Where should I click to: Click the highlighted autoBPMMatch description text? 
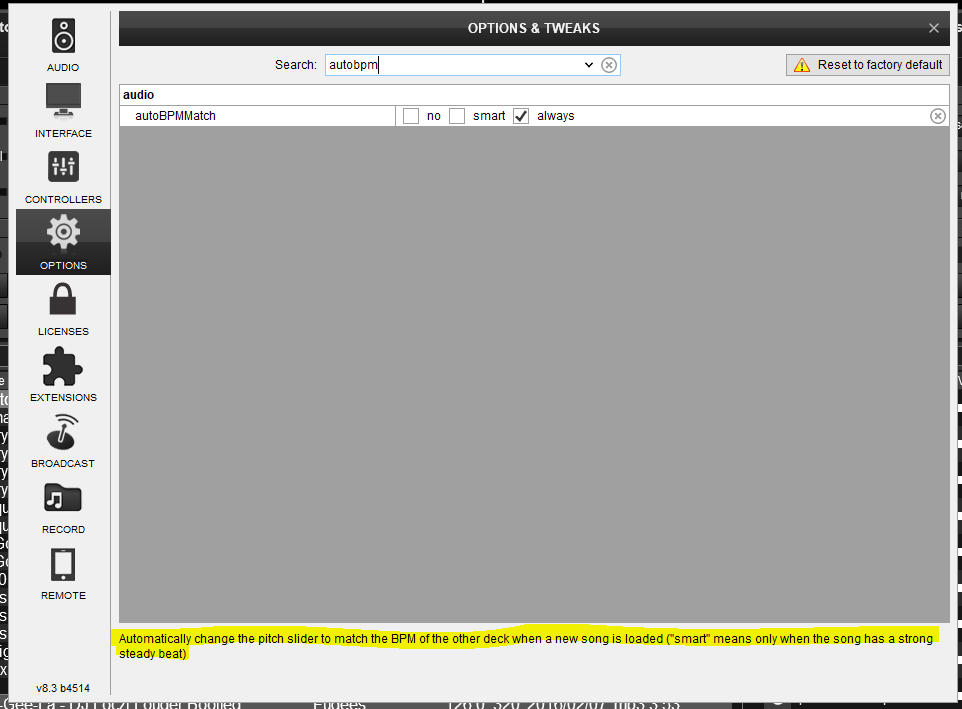point(526,646)
